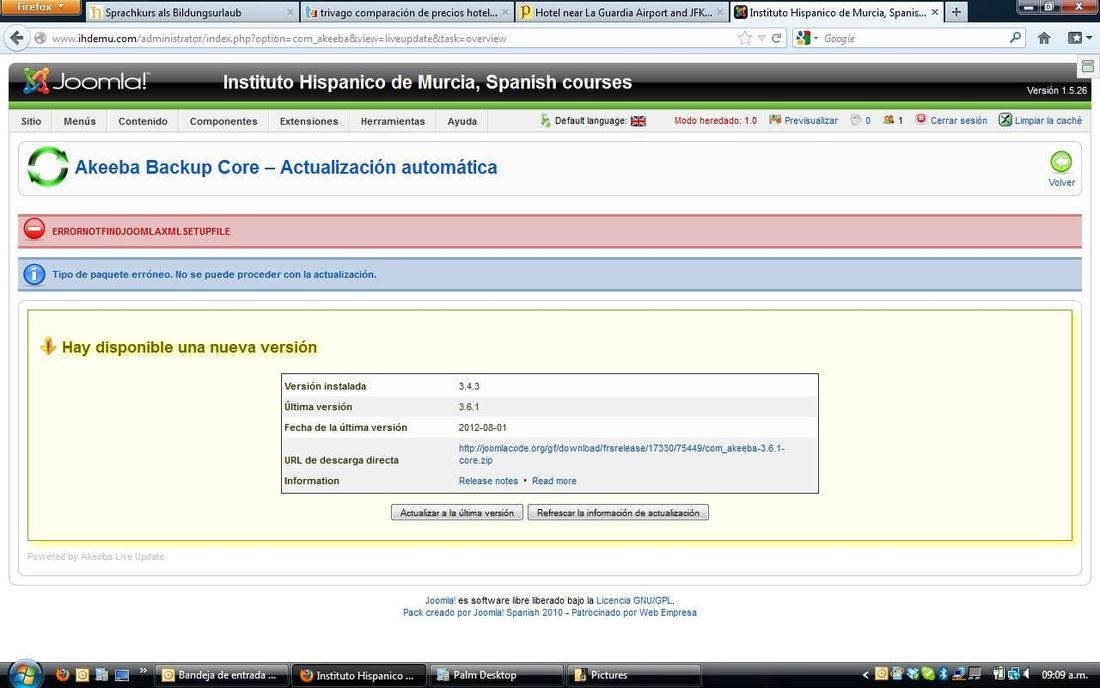Click the Joomla! logo in header
1100x688 pixels.
pos(86,81)
